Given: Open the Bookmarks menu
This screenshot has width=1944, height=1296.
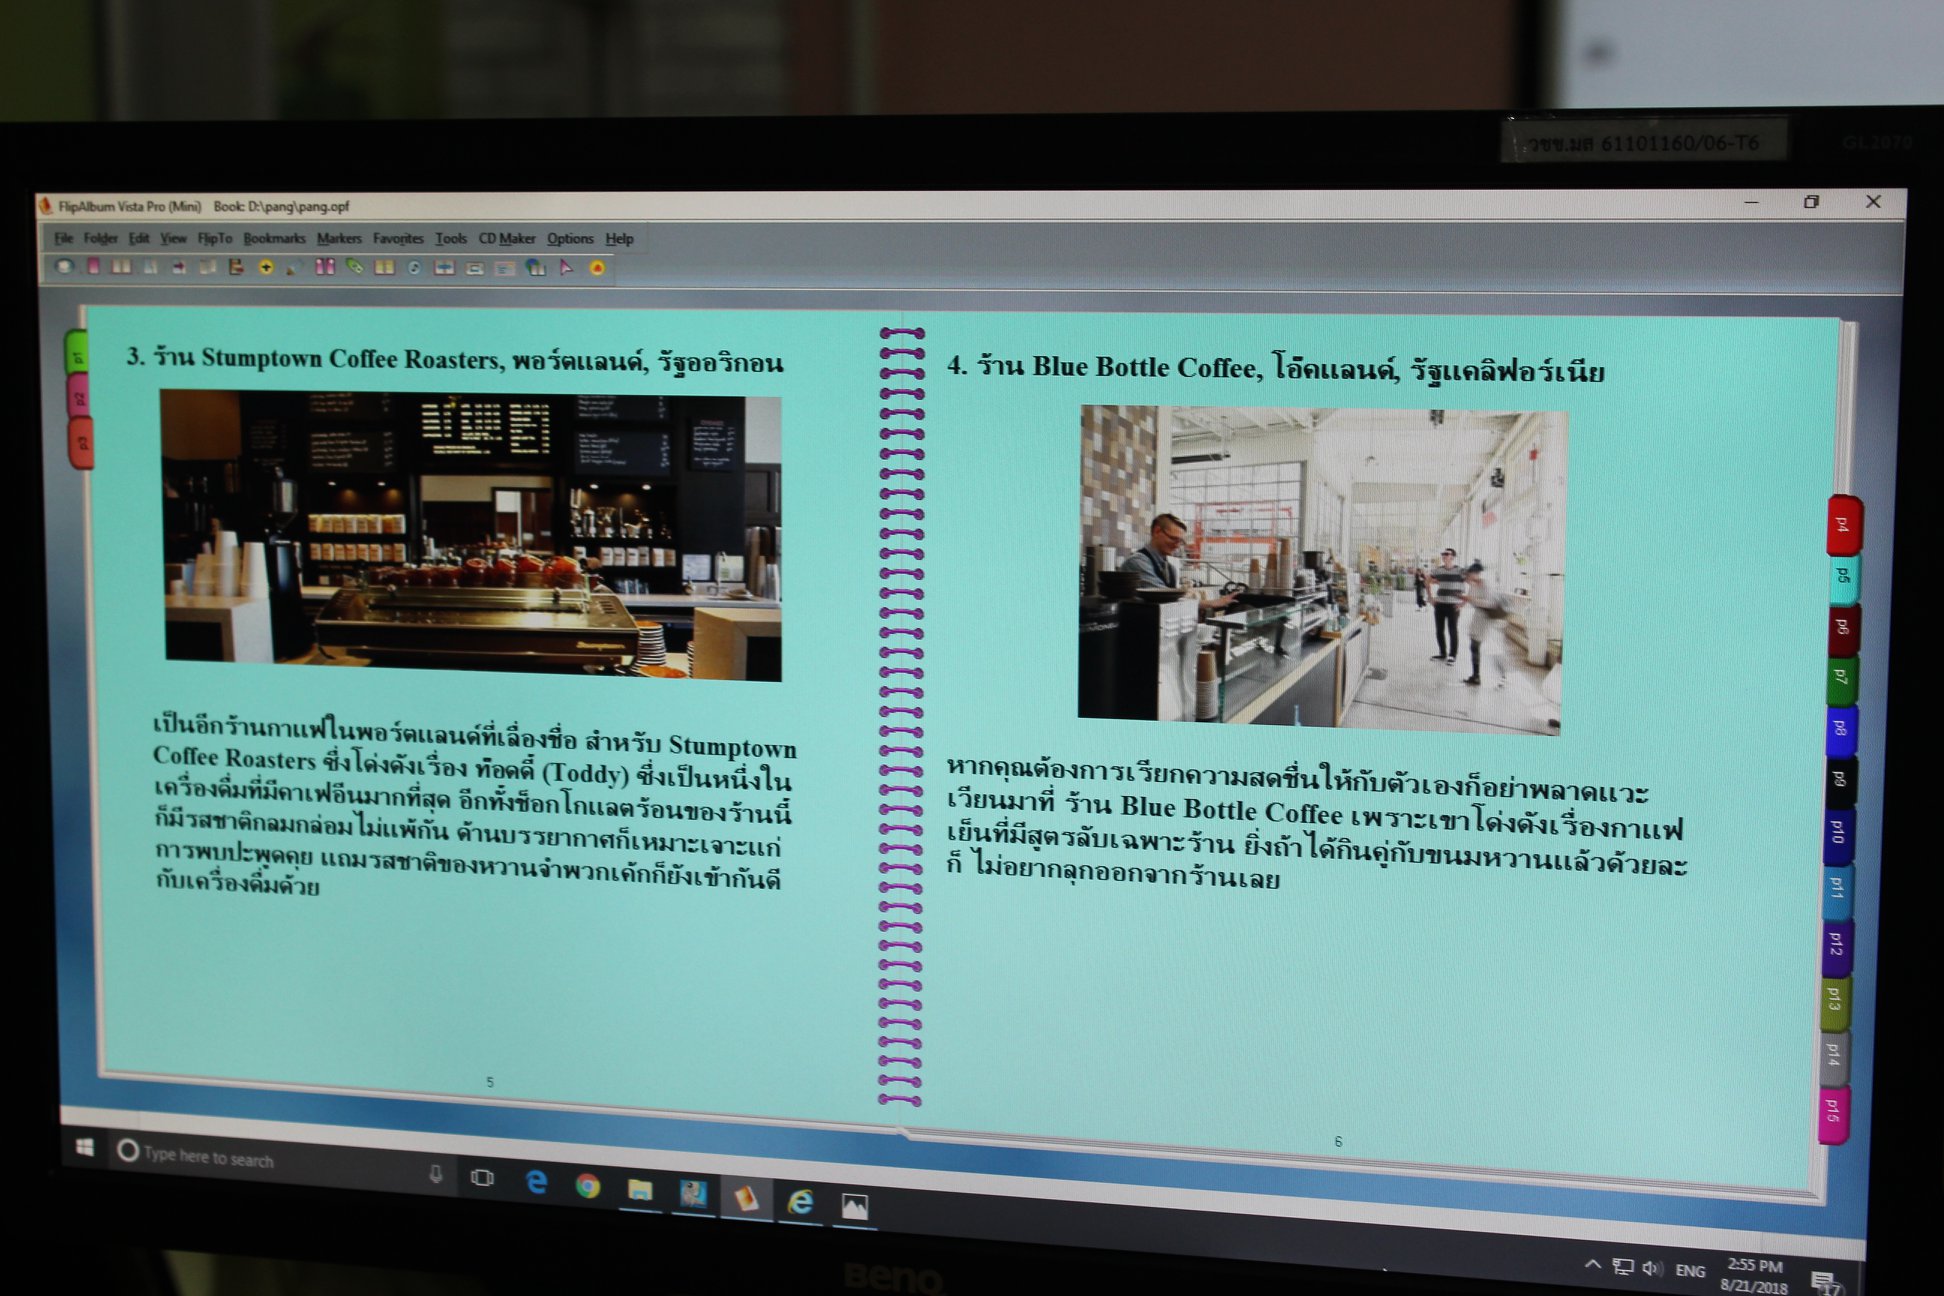Looking at the screenshot, I should tap(274, 238).
